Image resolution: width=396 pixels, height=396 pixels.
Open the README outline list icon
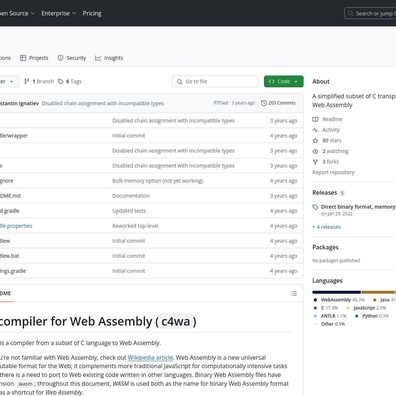pos(294,293)
